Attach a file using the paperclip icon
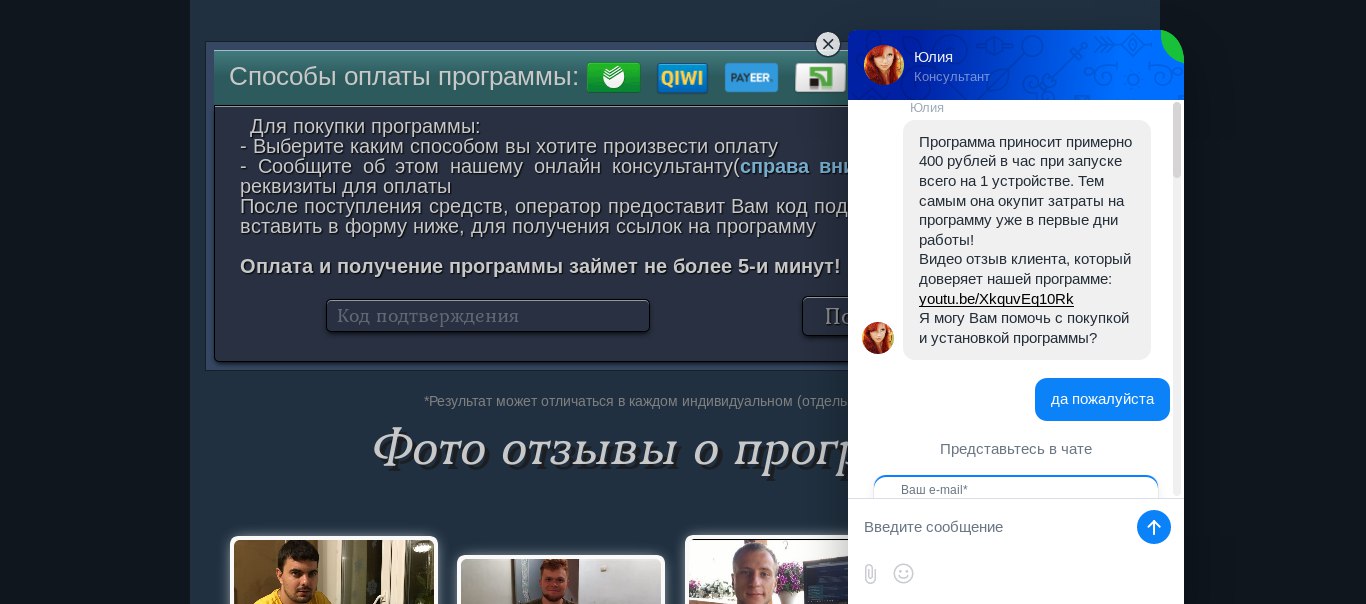1366x604 pixels. tap(870, 574)
